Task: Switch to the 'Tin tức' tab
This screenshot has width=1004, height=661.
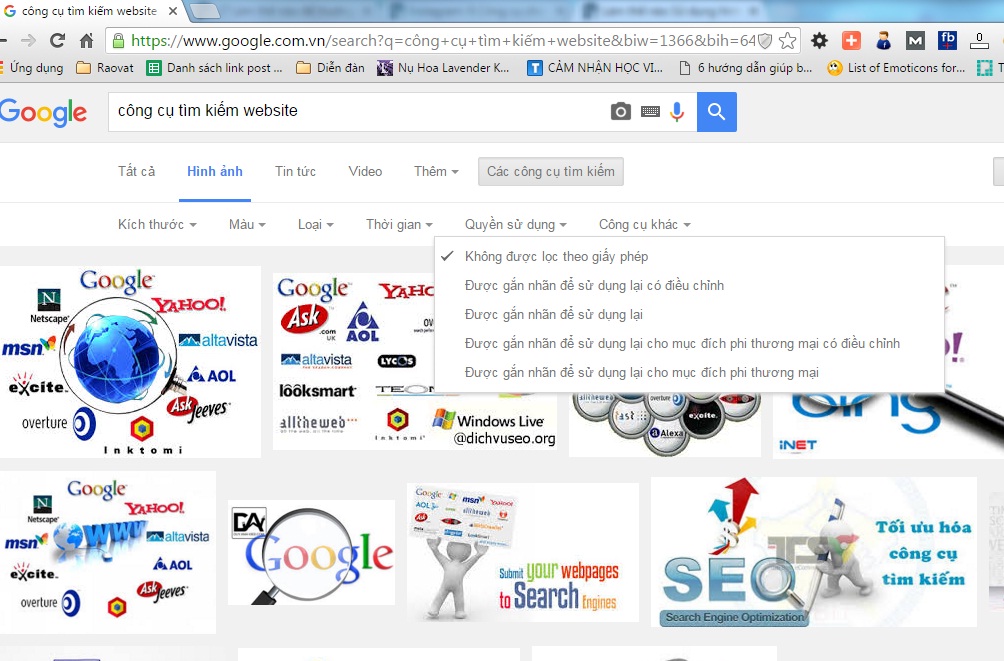Action: 295,172
